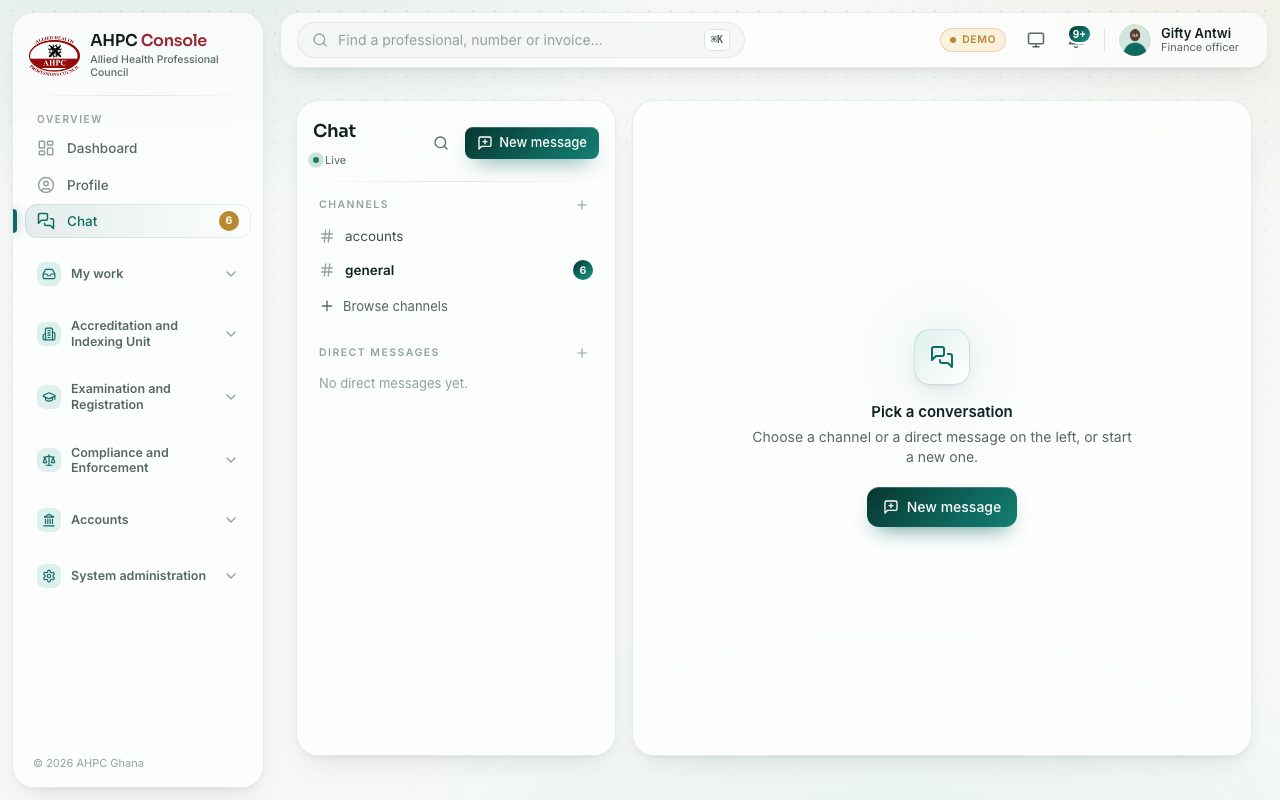Expand Compliance and Enforcement chevron
1280x800 pixels.
coord(231,460)
